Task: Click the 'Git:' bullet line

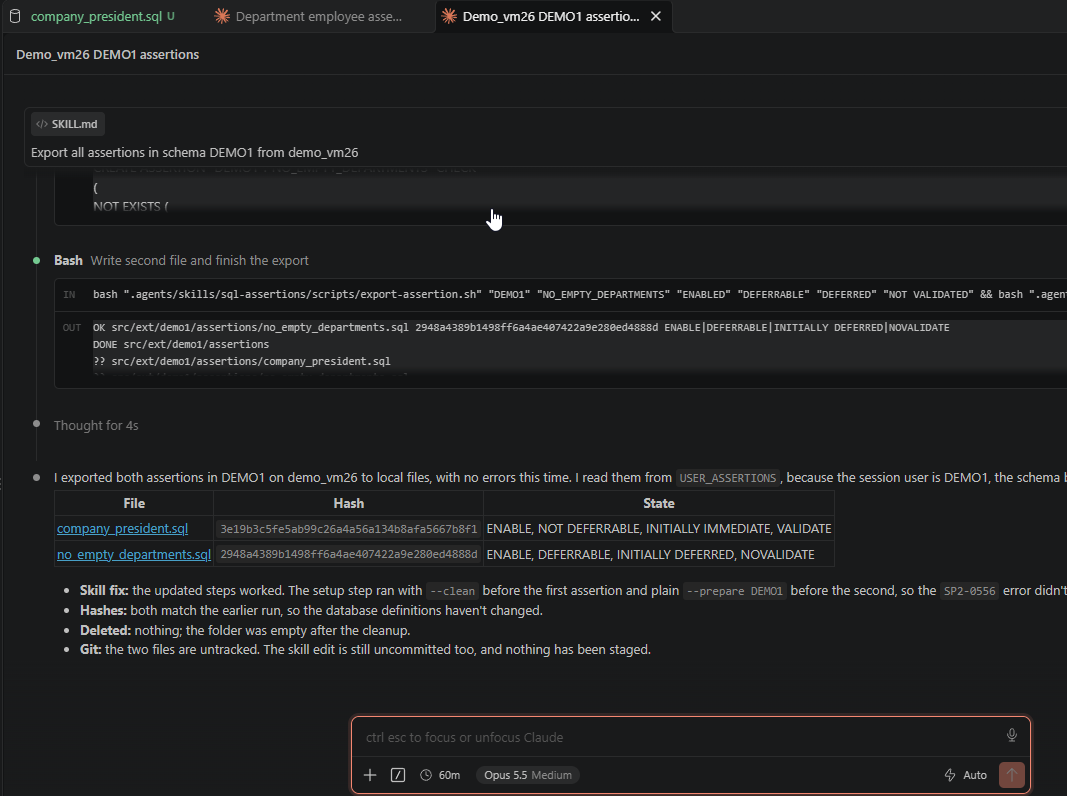Action: (x=365, y=650)
